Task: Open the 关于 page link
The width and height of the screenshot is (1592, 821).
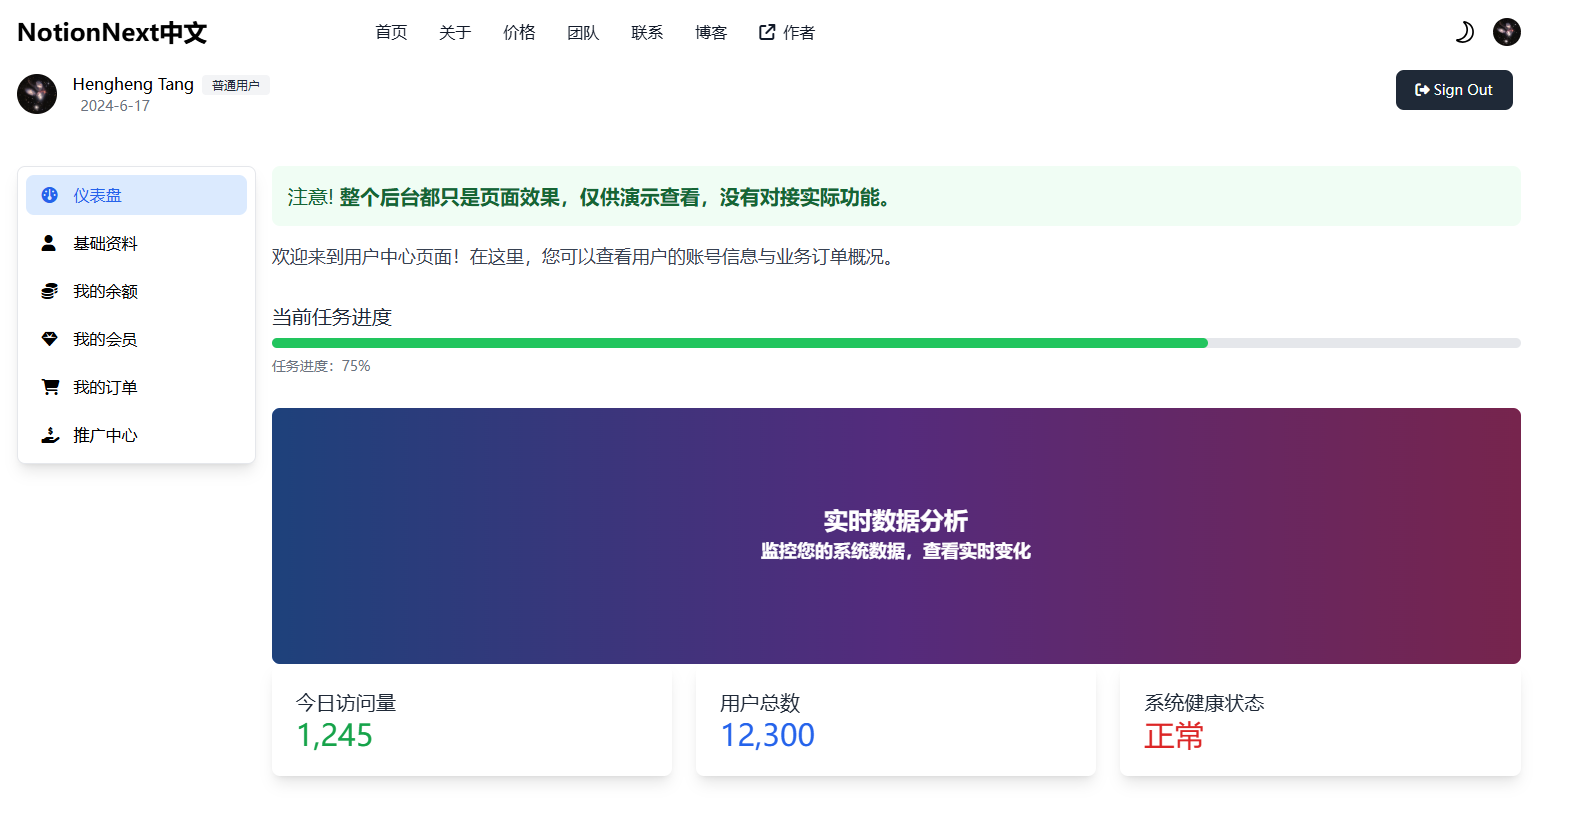Action: (455, 33)
